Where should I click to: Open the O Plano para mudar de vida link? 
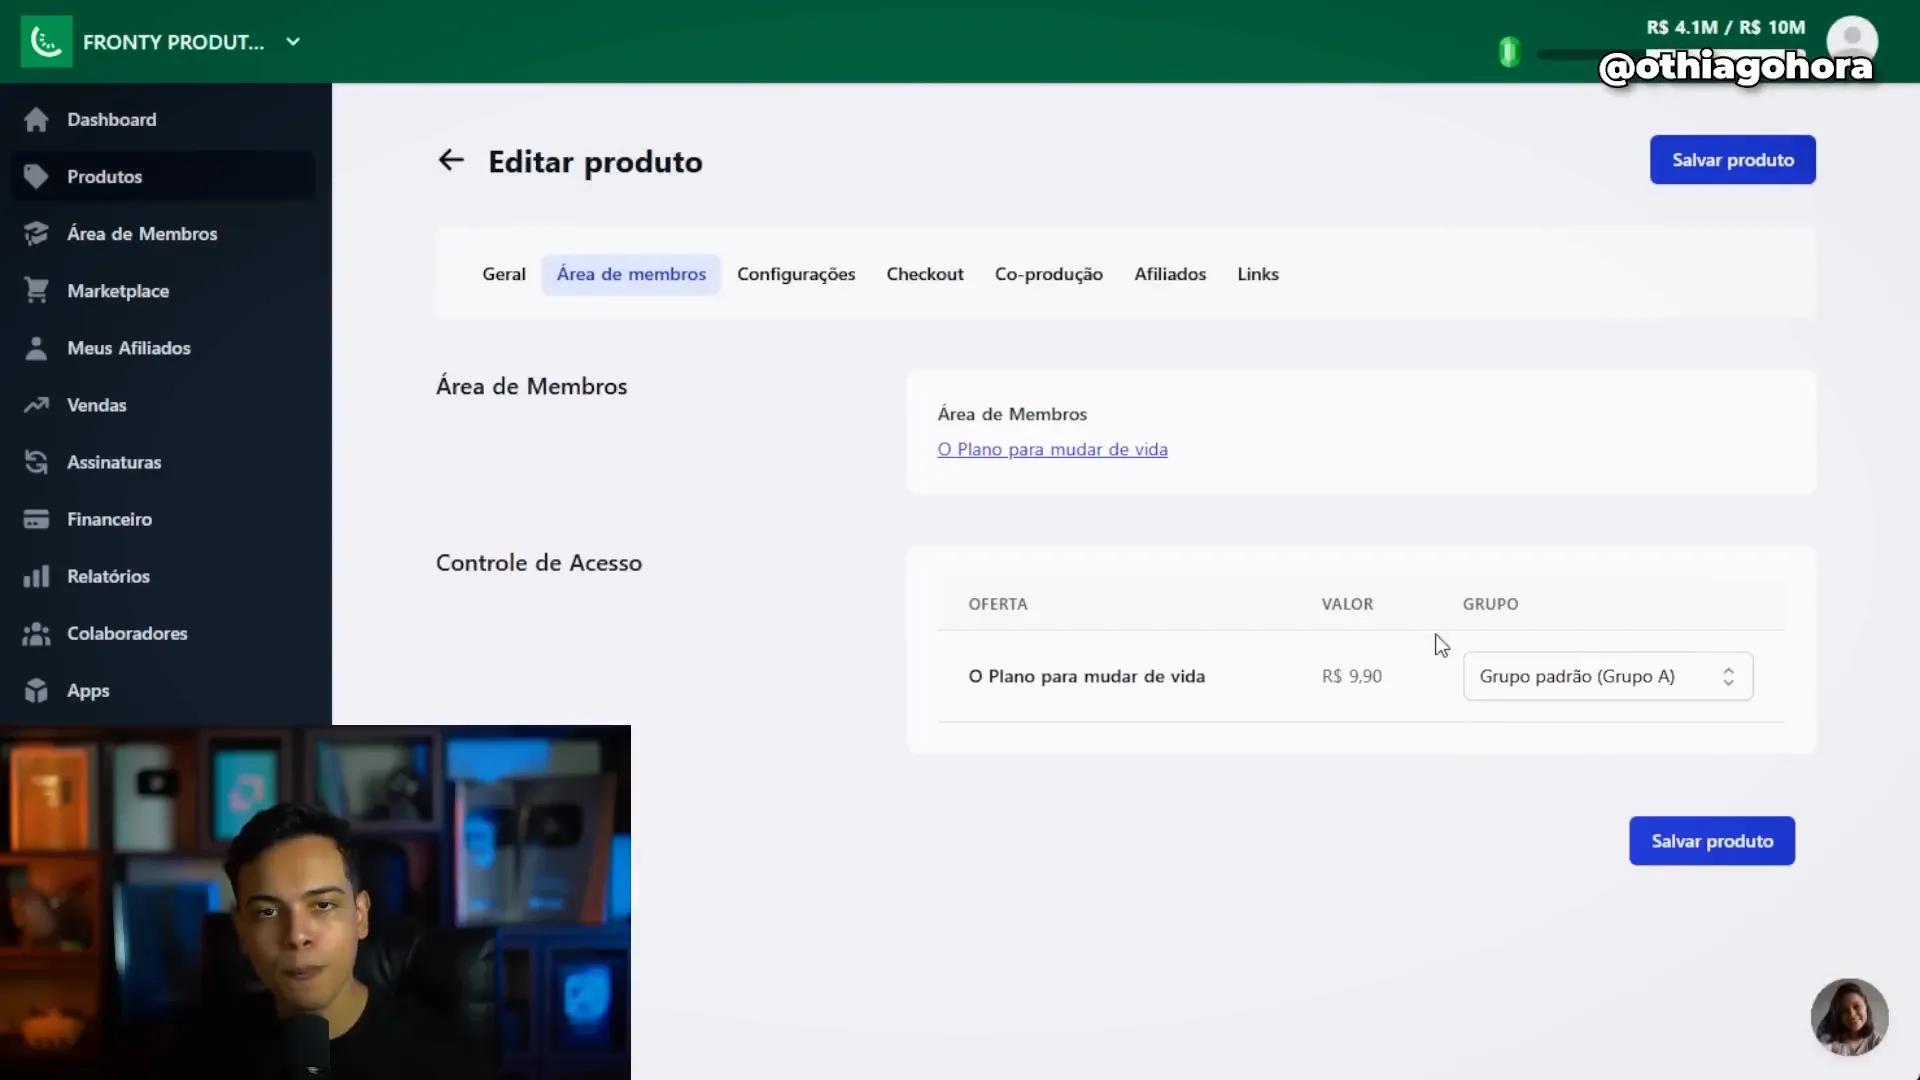coord(1052,450)
